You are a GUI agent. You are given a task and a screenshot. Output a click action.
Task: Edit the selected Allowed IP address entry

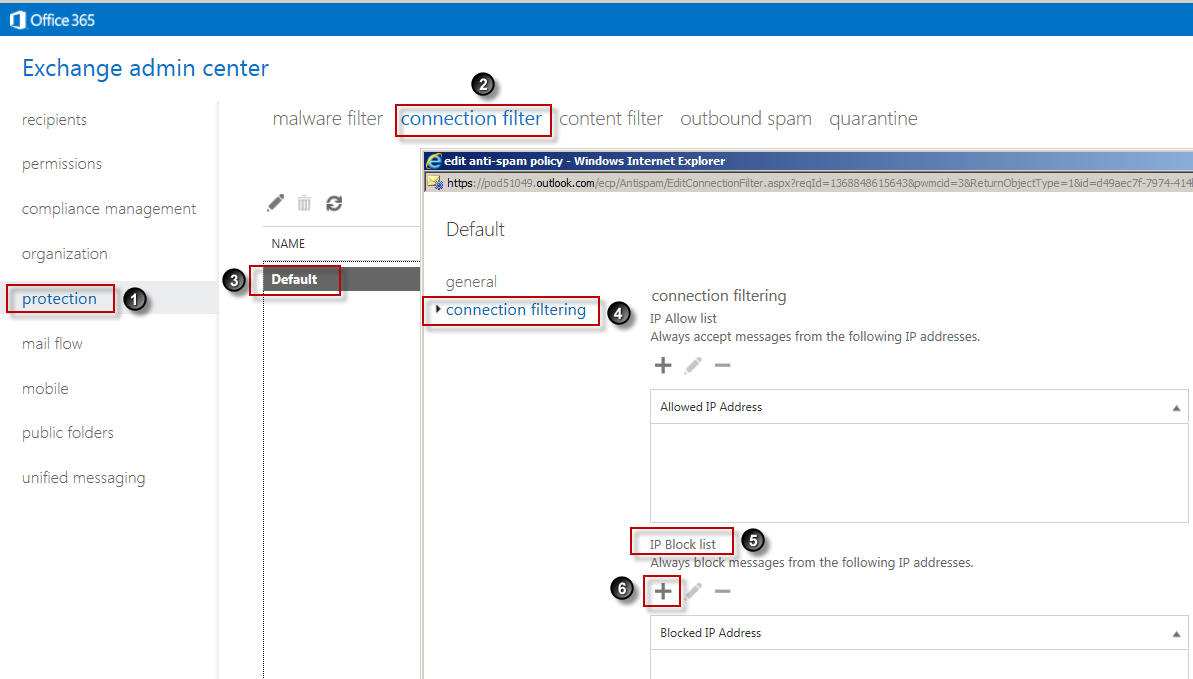[x=693, y=365]
